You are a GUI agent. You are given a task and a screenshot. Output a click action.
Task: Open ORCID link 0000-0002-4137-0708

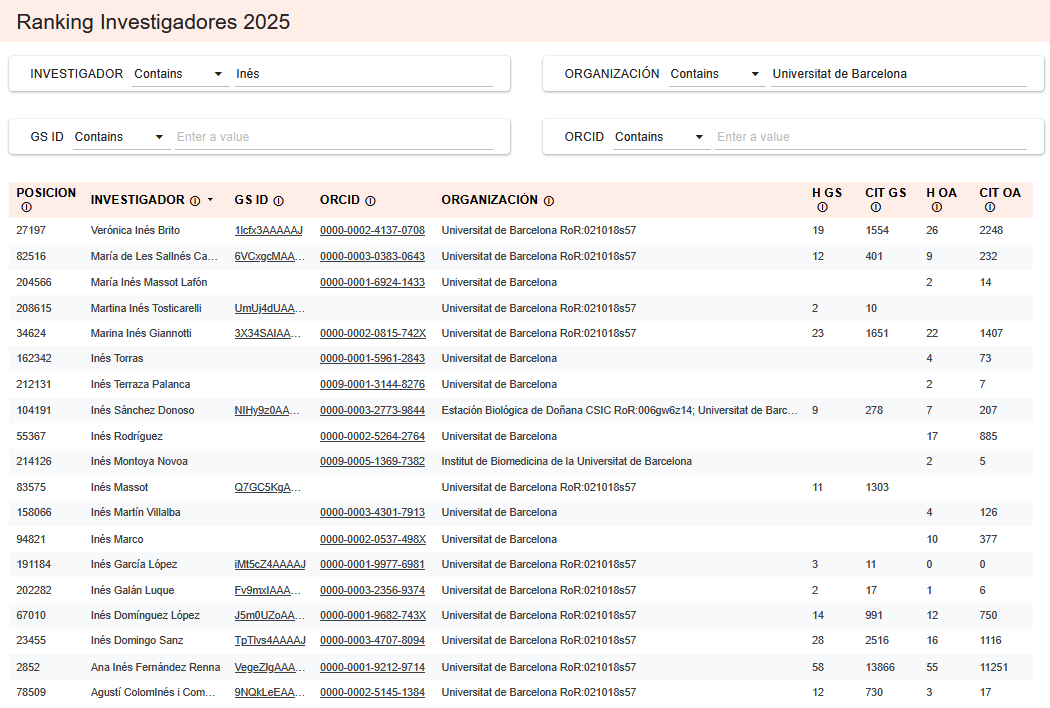(x=372, y=231)
